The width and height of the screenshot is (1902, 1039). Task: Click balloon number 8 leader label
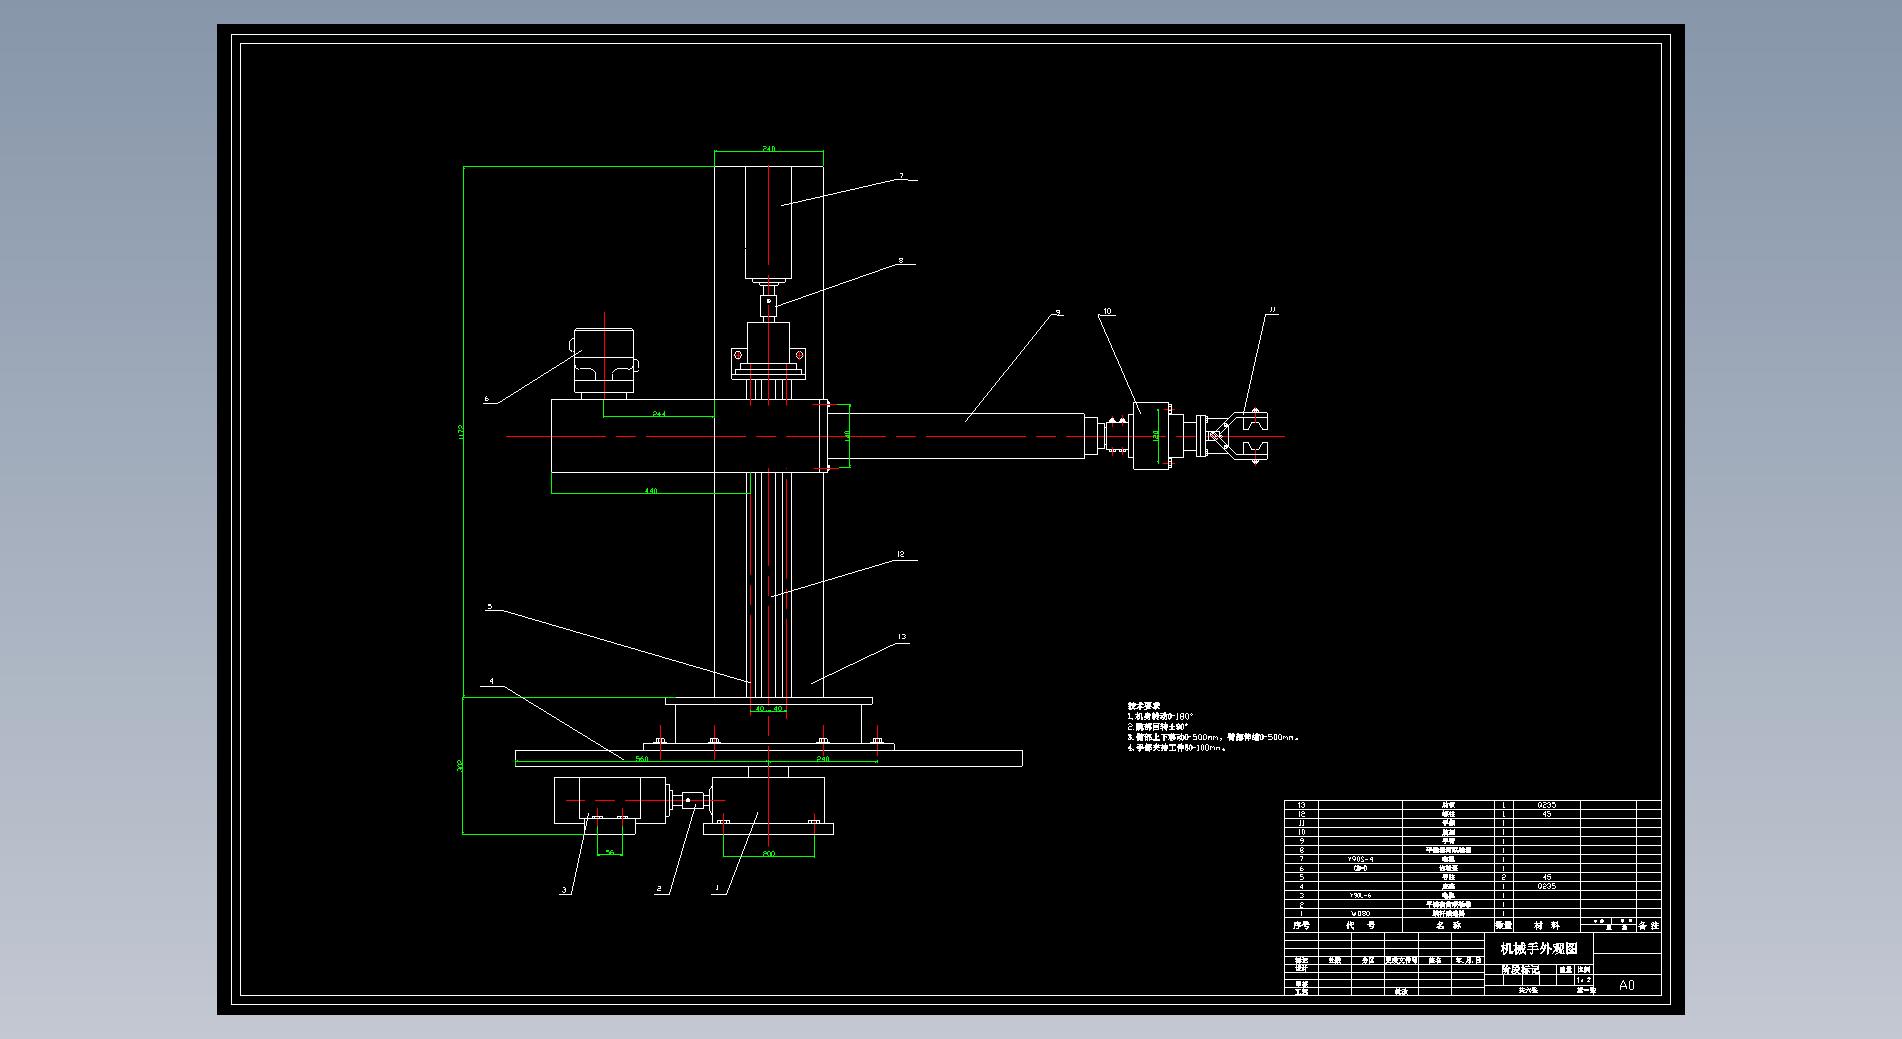(900, 261)
